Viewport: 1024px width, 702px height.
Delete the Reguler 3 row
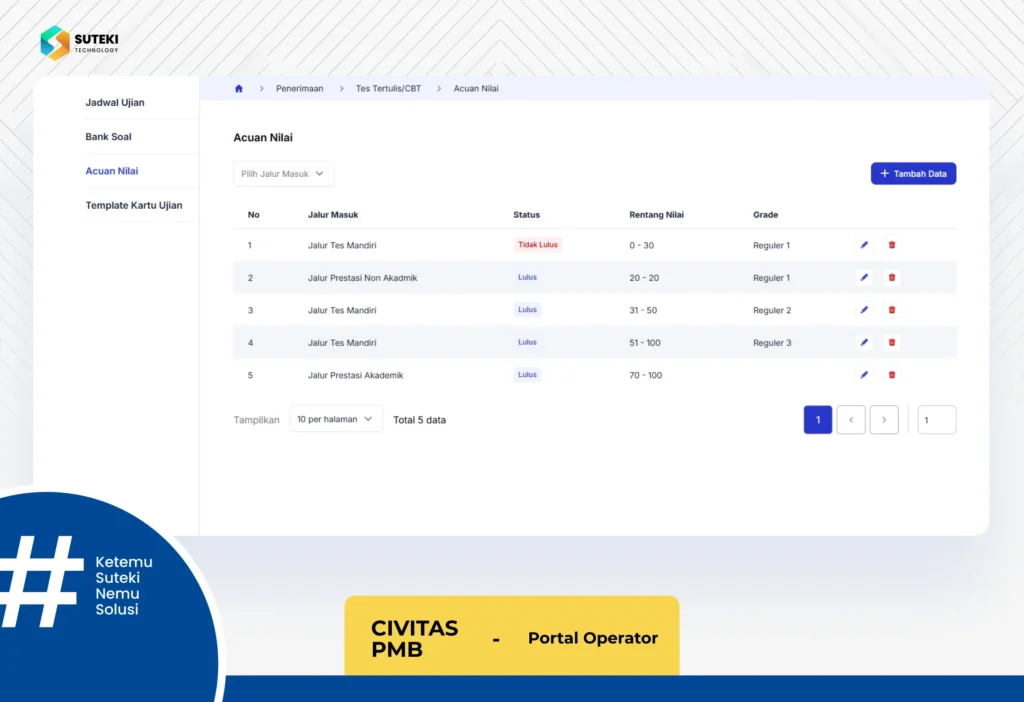(891, 342)
